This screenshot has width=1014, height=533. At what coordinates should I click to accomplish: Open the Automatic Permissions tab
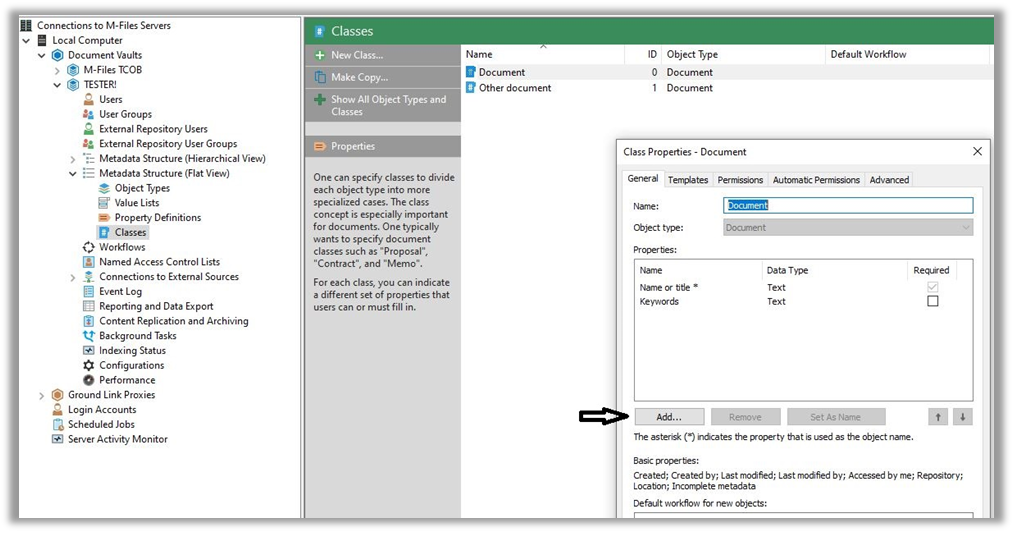(816, 180)
